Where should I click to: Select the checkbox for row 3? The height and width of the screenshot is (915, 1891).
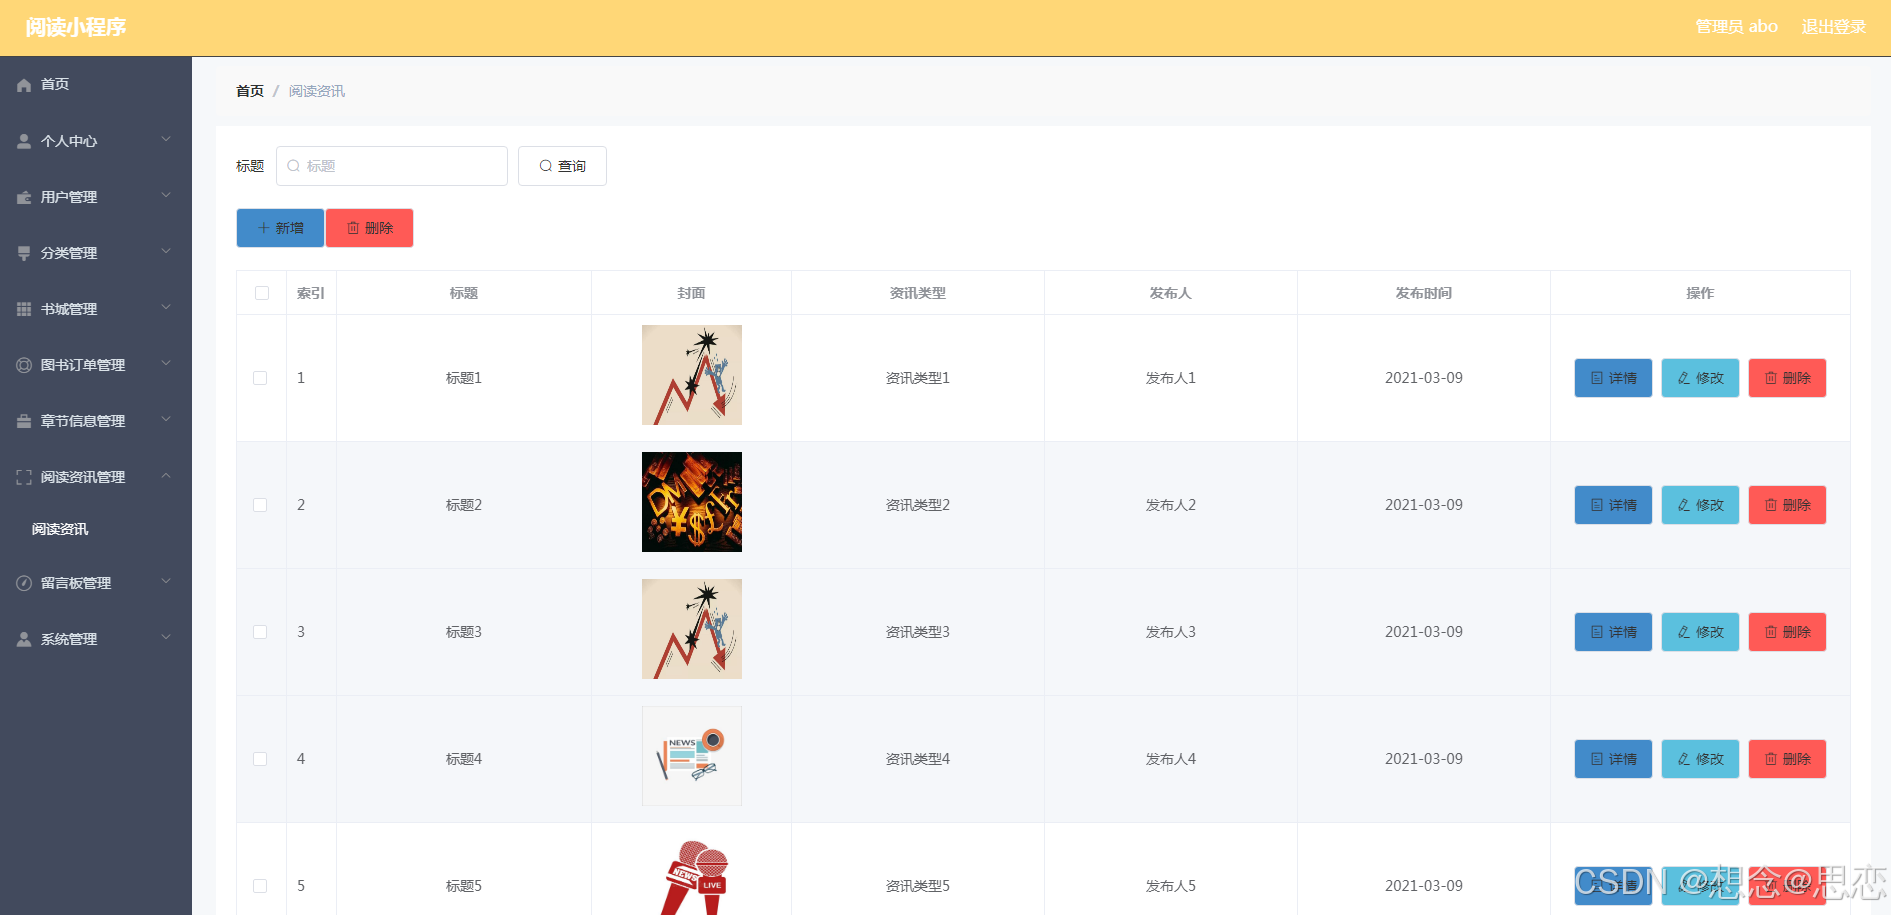(x=260, y=632)
